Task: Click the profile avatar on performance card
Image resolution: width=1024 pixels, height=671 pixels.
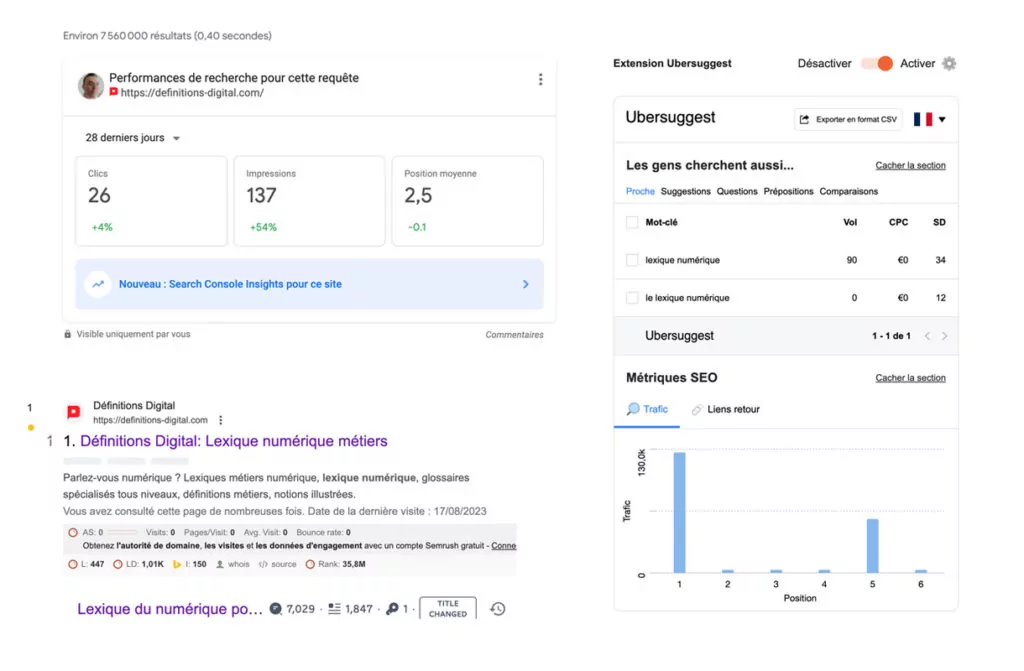Action: (x=90, y=86)
